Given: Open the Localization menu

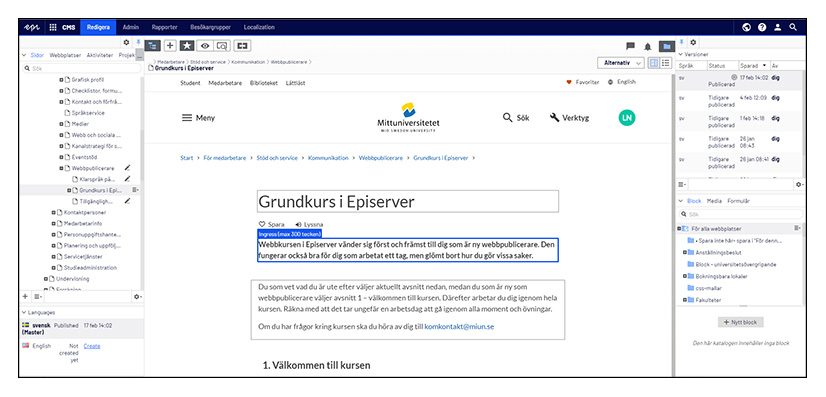Looking at the screenshot, I should click(259, 27).
